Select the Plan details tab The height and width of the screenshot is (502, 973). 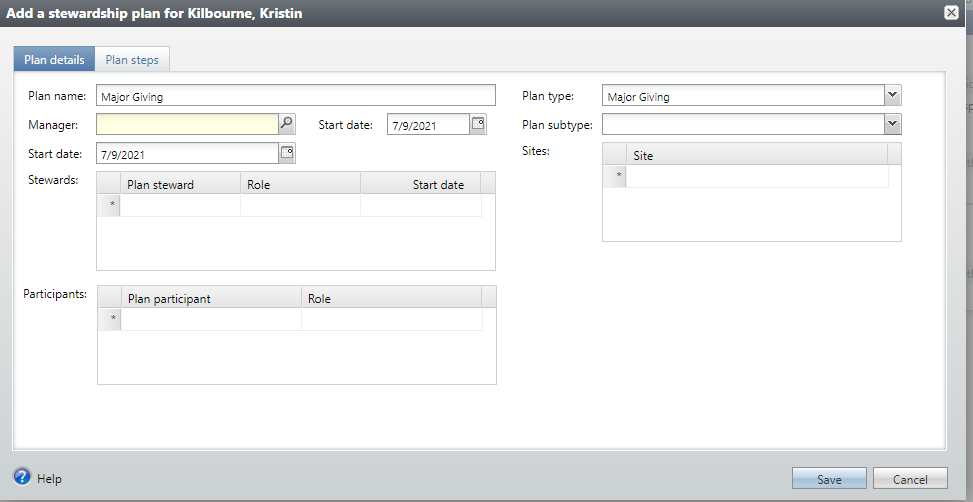[54, 60]
